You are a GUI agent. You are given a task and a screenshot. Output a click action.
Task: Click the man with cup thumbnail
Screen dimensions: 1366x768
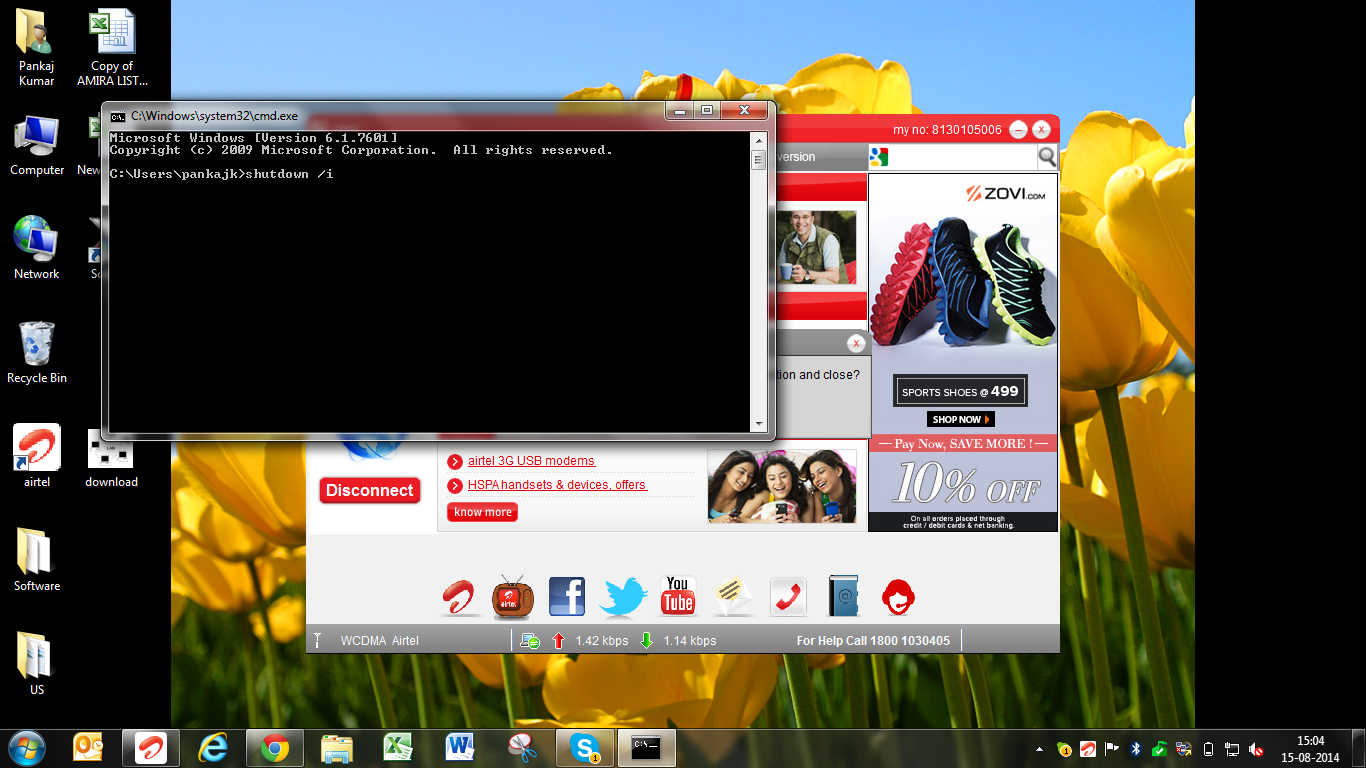(x=816, y=246)
